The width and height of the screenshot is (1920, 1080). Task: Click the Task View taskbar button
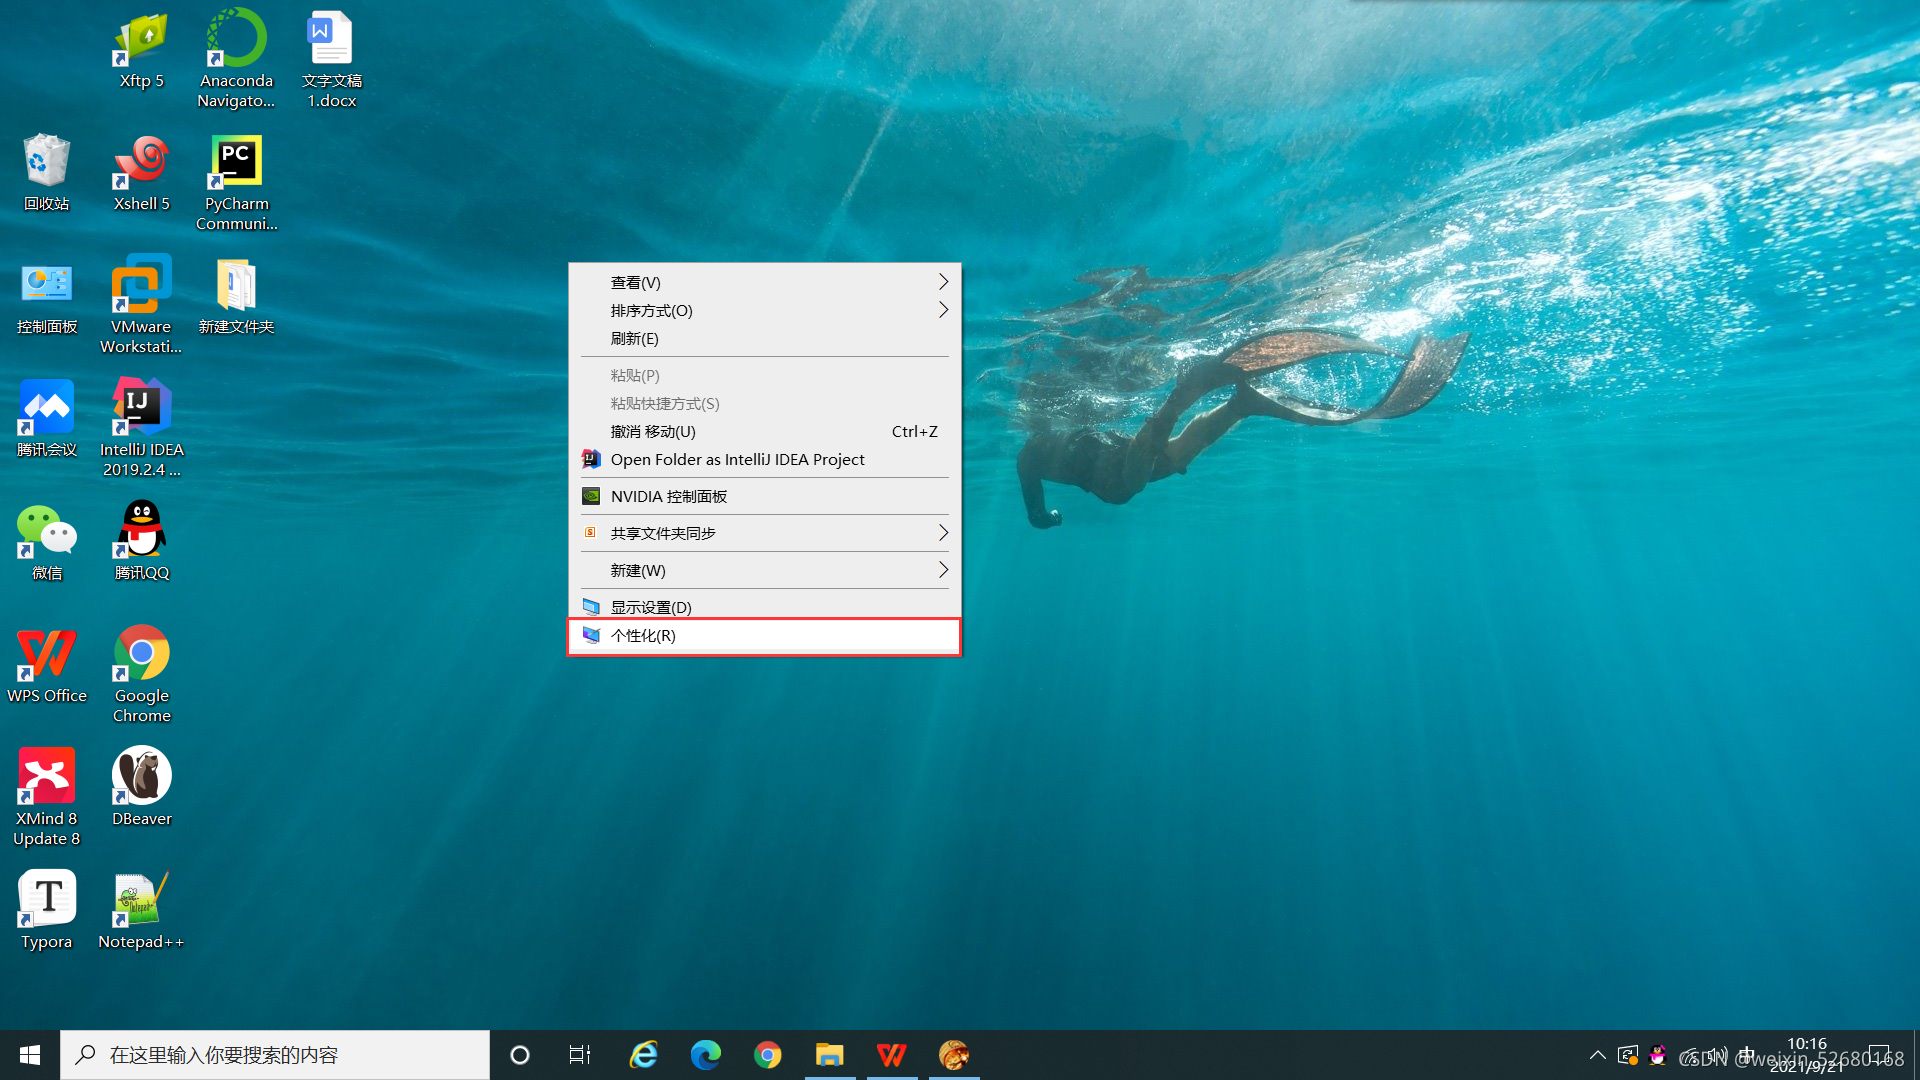(x=580, y=1055)
